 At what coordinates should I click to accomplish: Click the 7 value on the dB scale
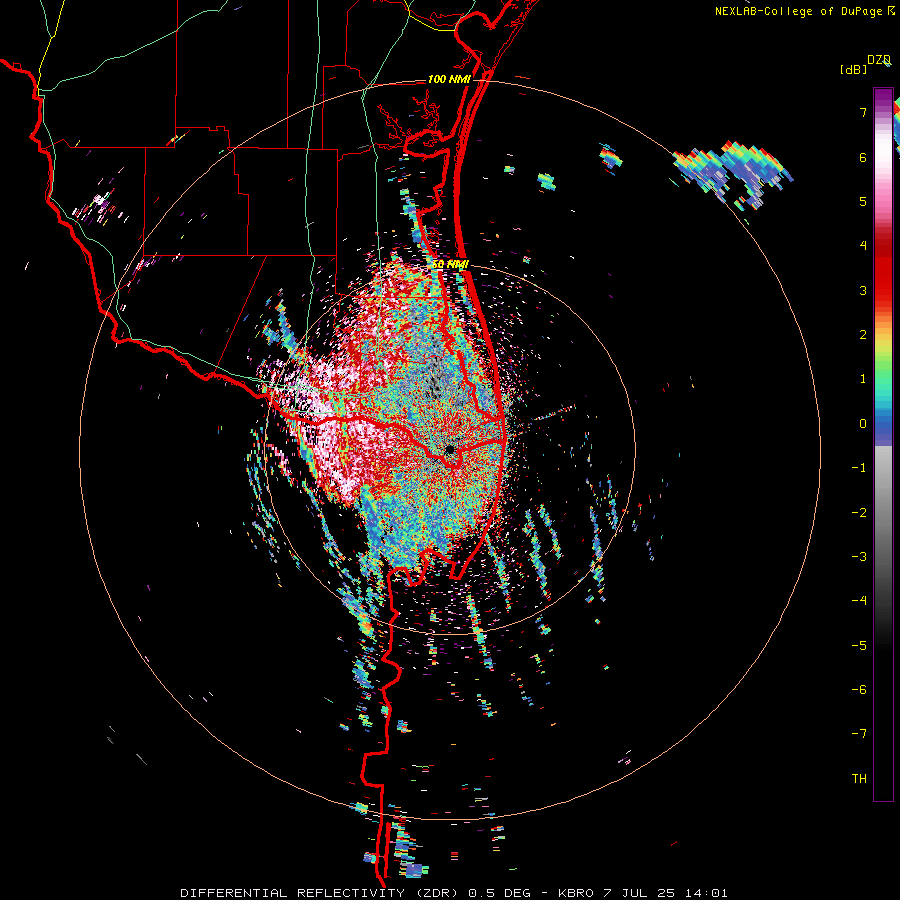(x=863, y=112)
